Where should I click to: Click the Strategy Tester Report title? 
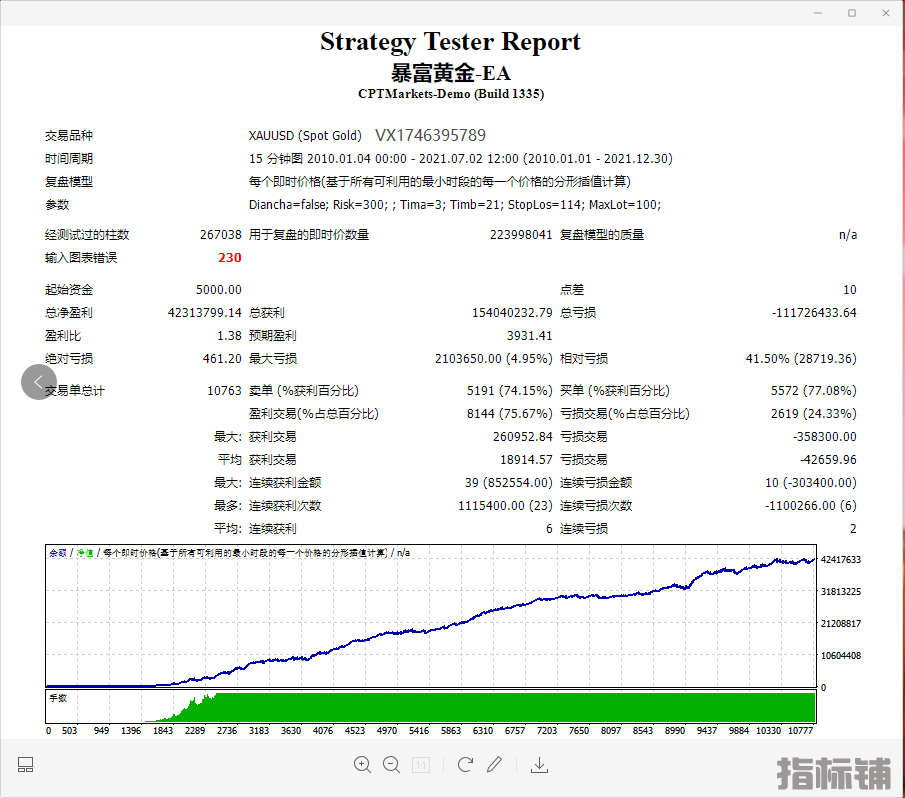[450, 42]
